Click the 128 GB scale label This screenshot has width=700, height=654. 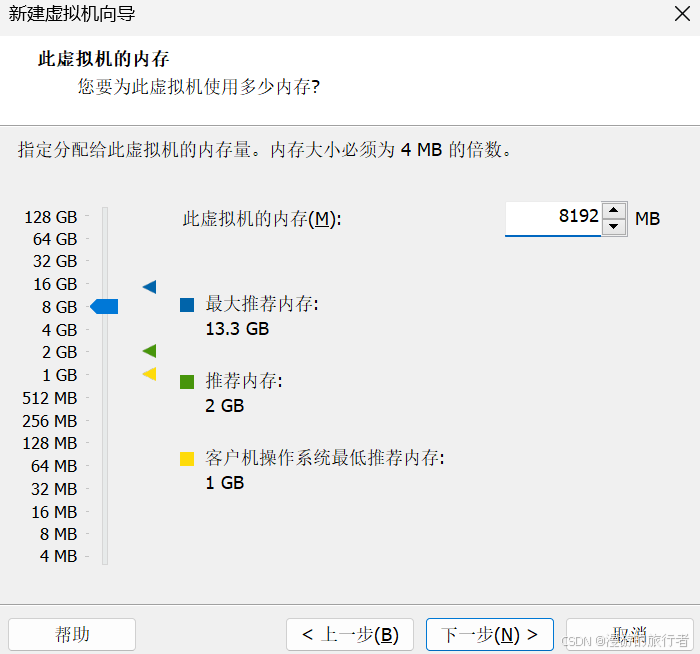click(x=51, y=217)
